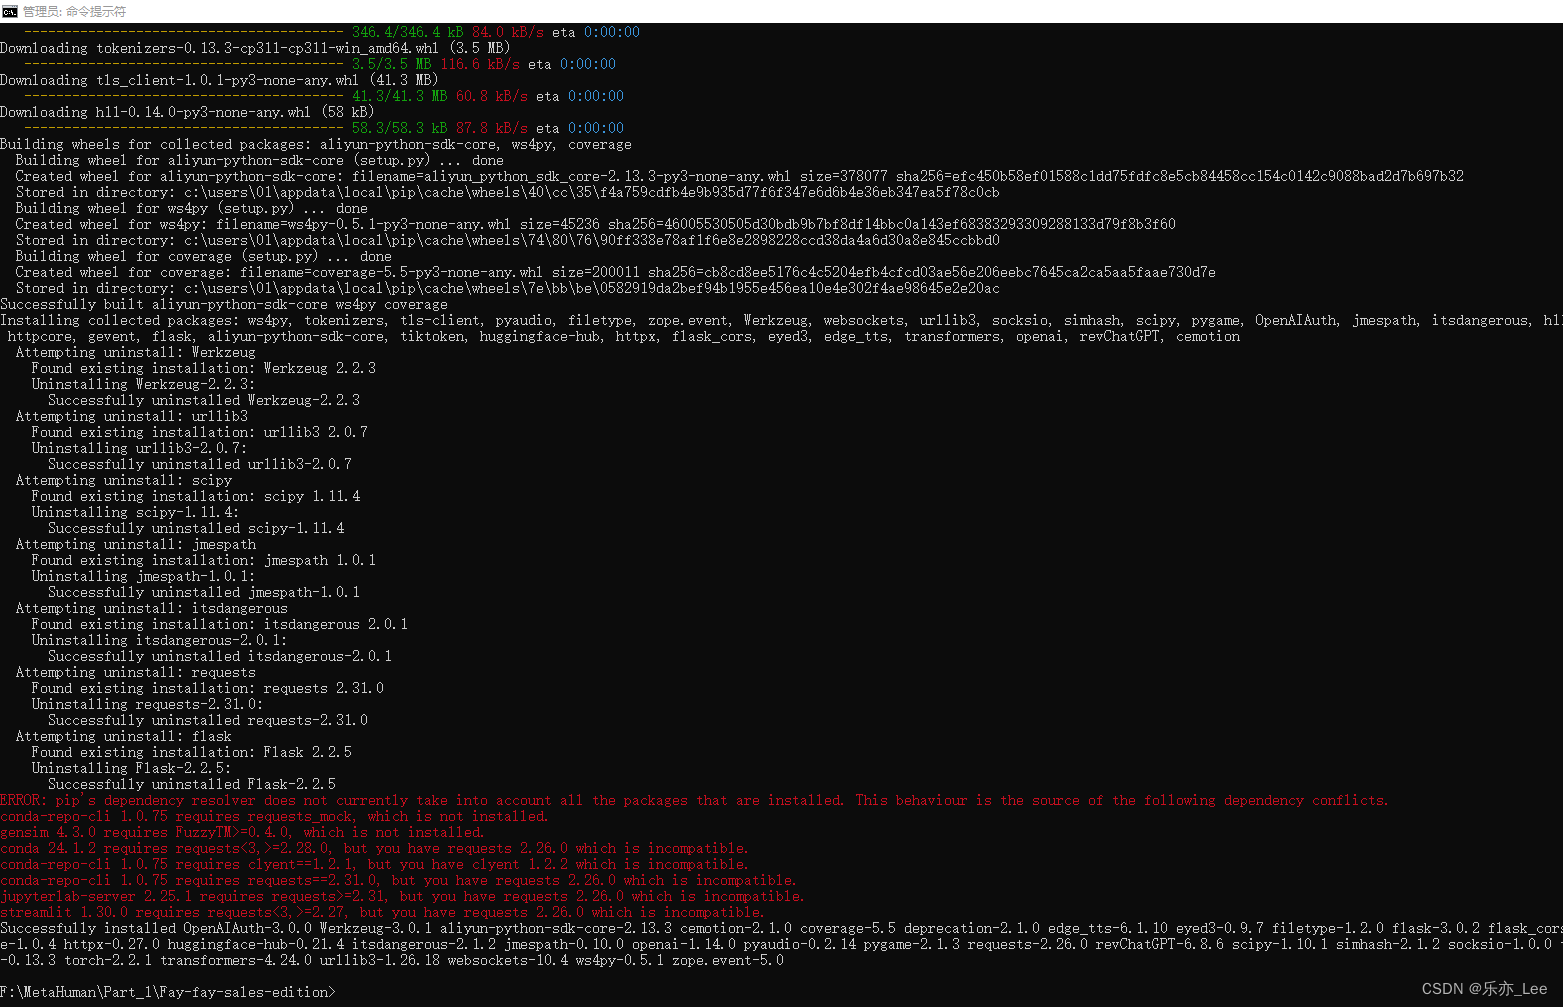Click 'Building wheels for collected packages' line
Image resolution: width=1563 pixels, height=1007 pixels.
pyautogui.click(x=316, y=144)
